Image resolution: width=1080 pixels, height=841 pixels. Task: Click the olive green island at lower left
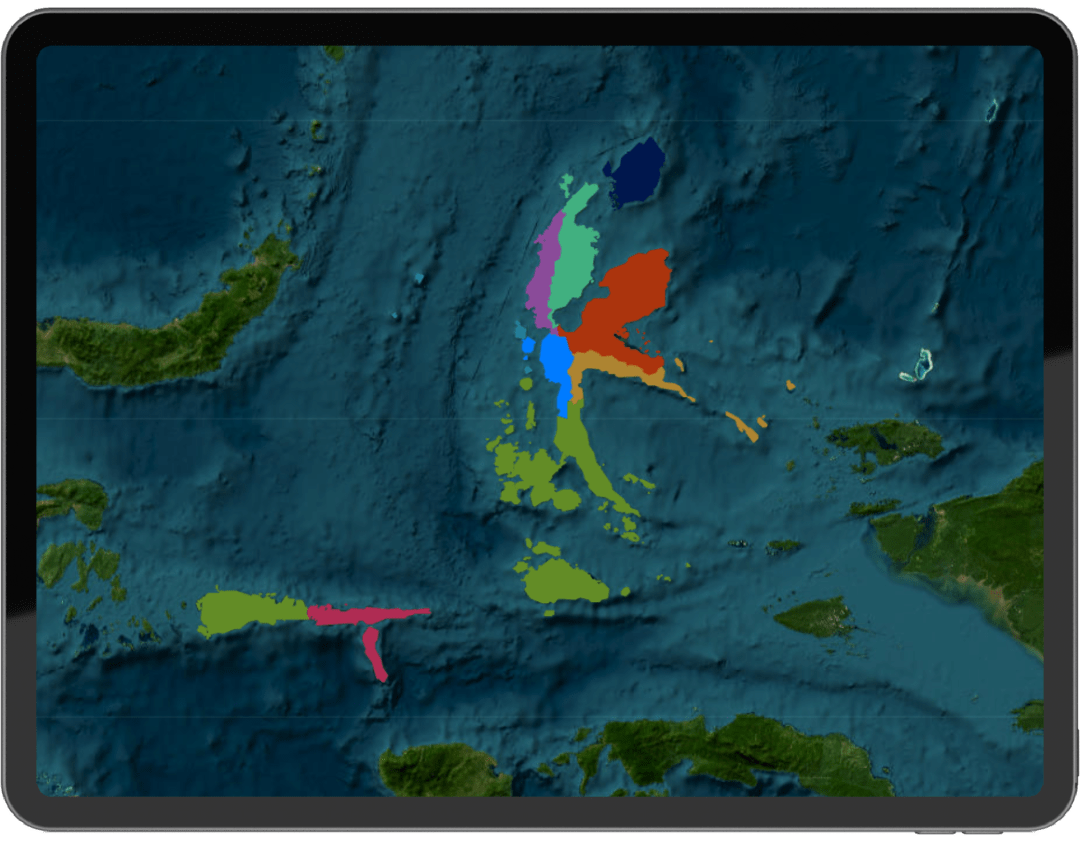pyautogui.click(x=245, y=611)
